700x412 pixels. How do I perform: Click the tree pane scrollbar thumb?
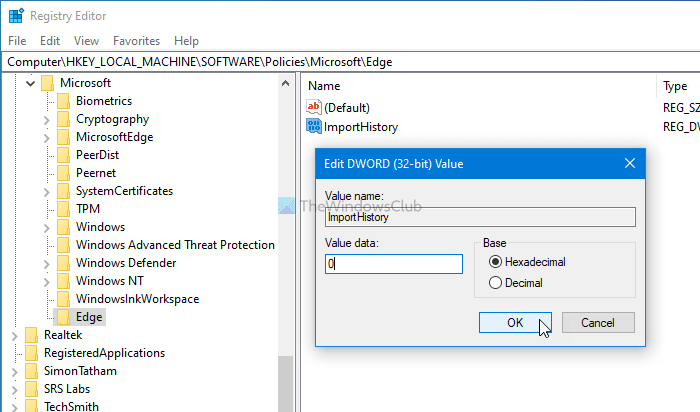pos(285,383)
